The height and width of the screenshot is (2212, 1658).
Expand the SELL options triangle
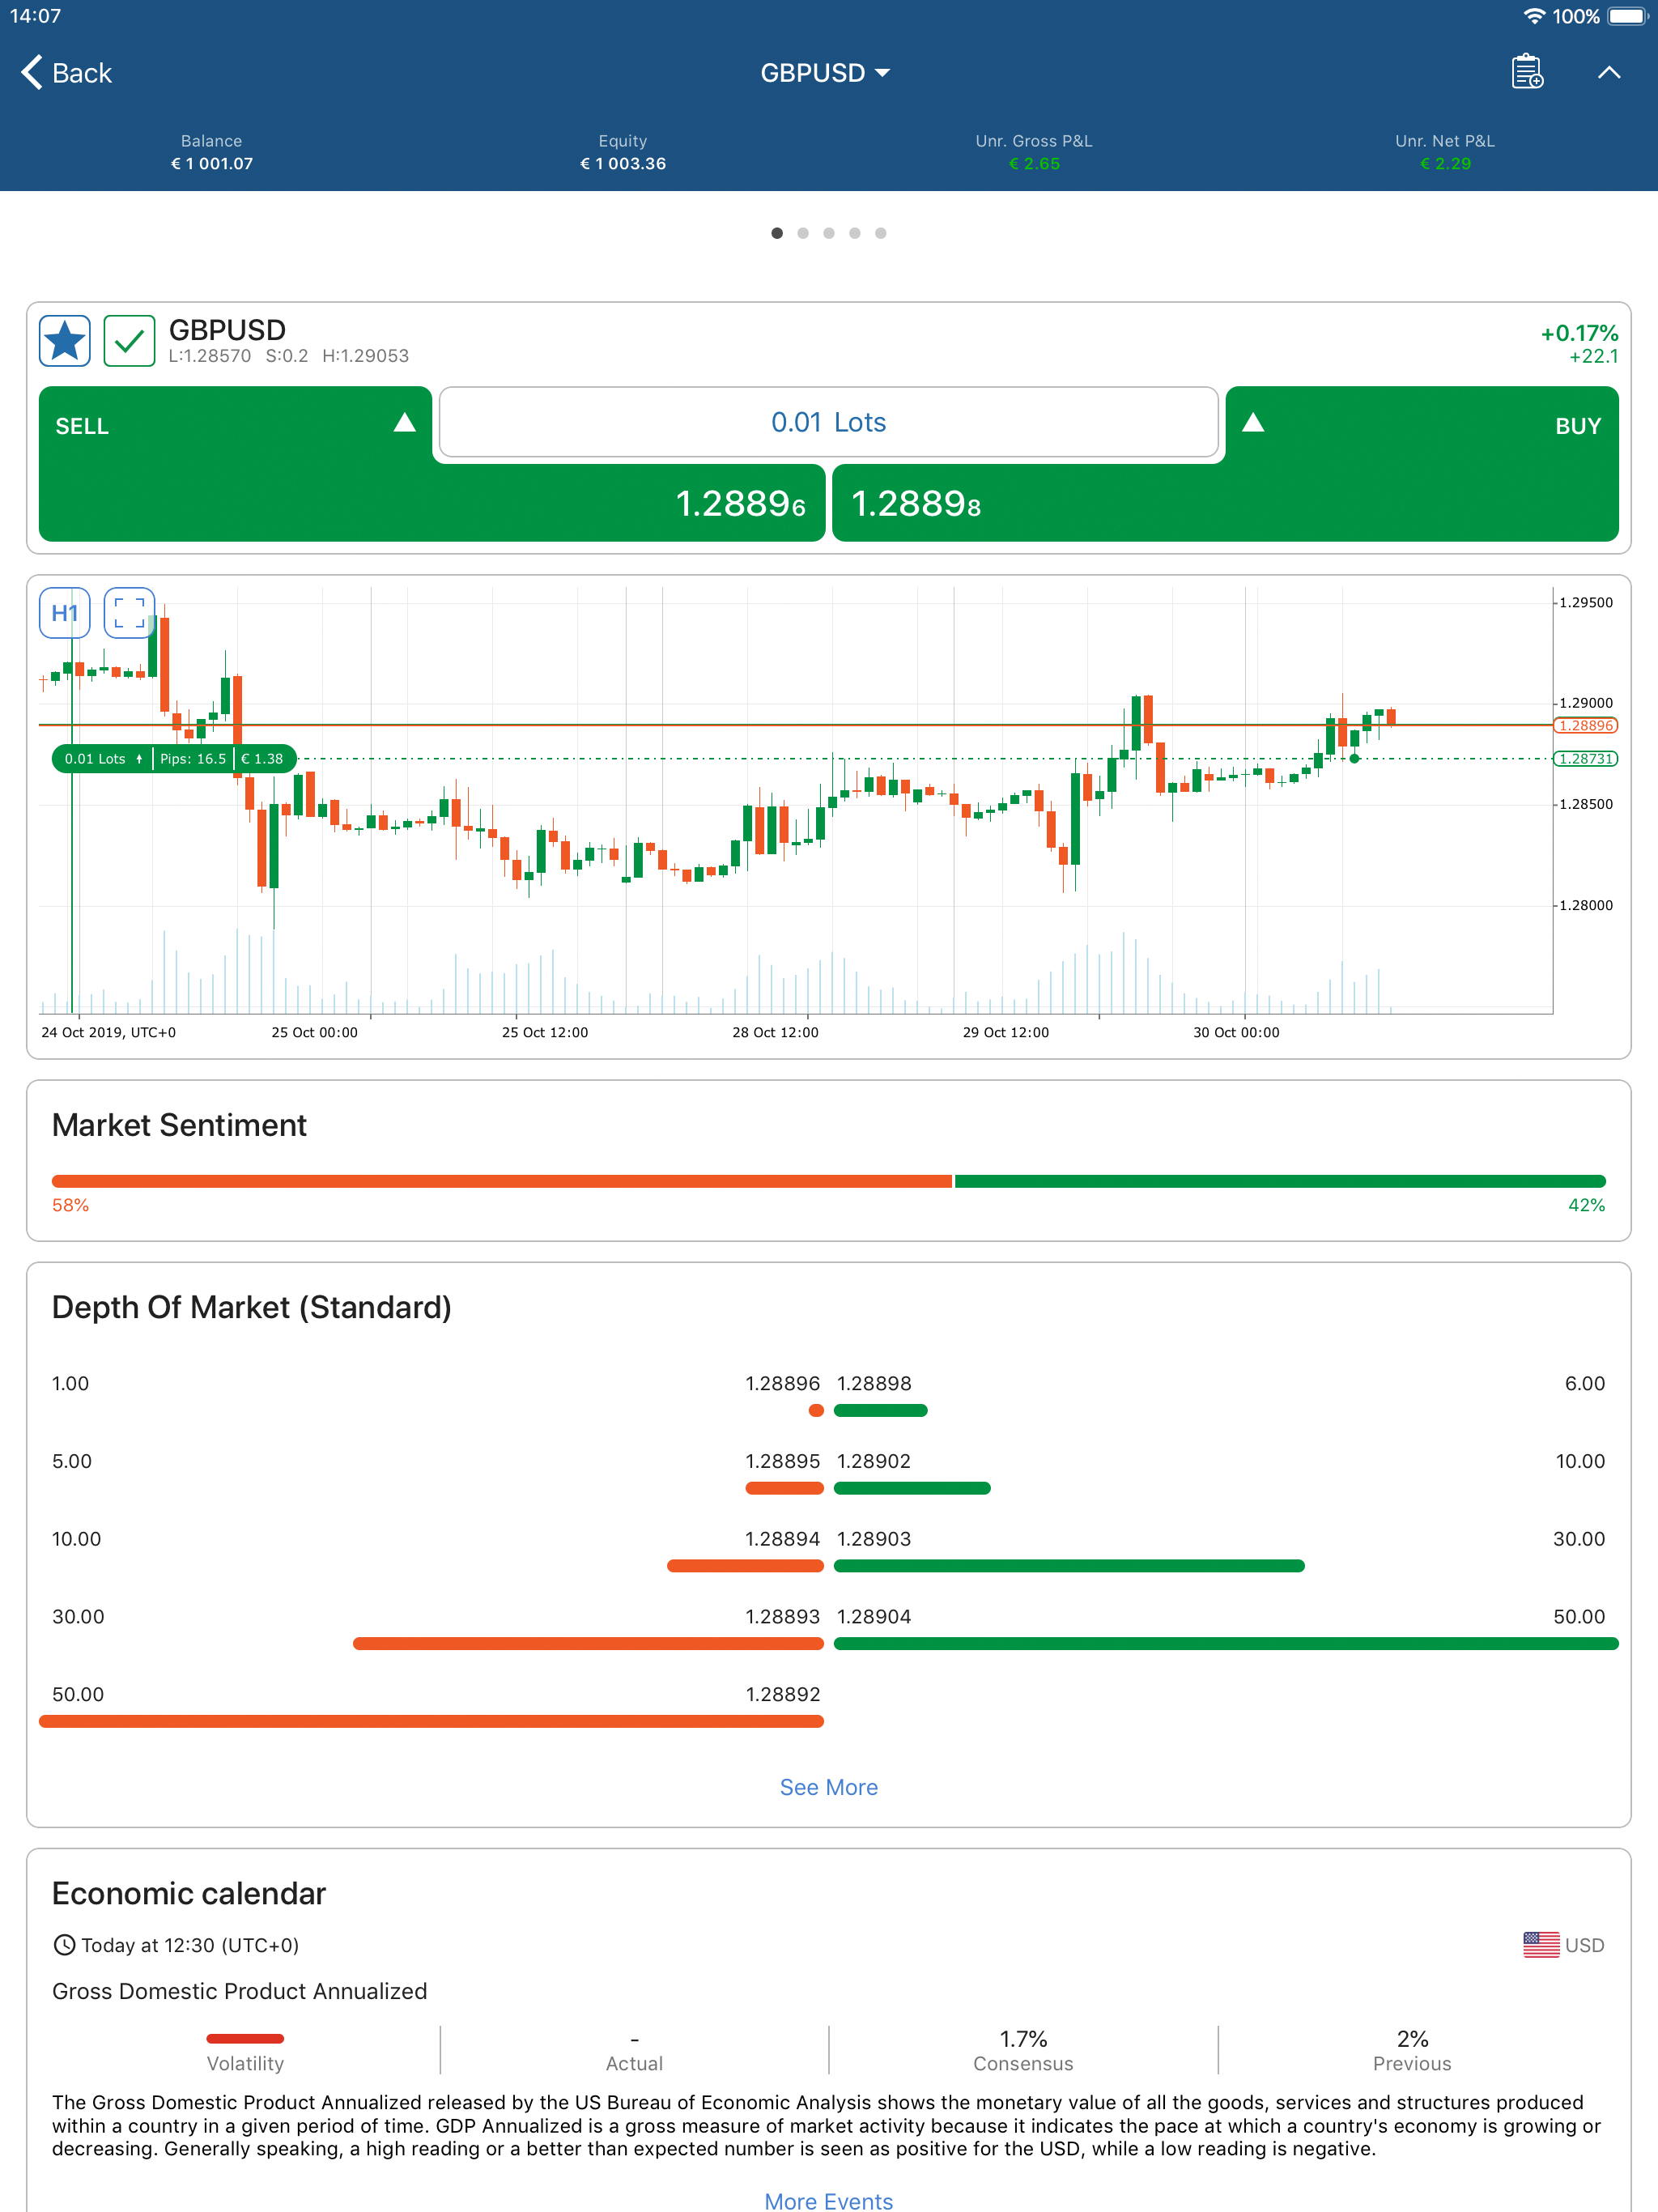pyautogui.click(x=404, y=424)
